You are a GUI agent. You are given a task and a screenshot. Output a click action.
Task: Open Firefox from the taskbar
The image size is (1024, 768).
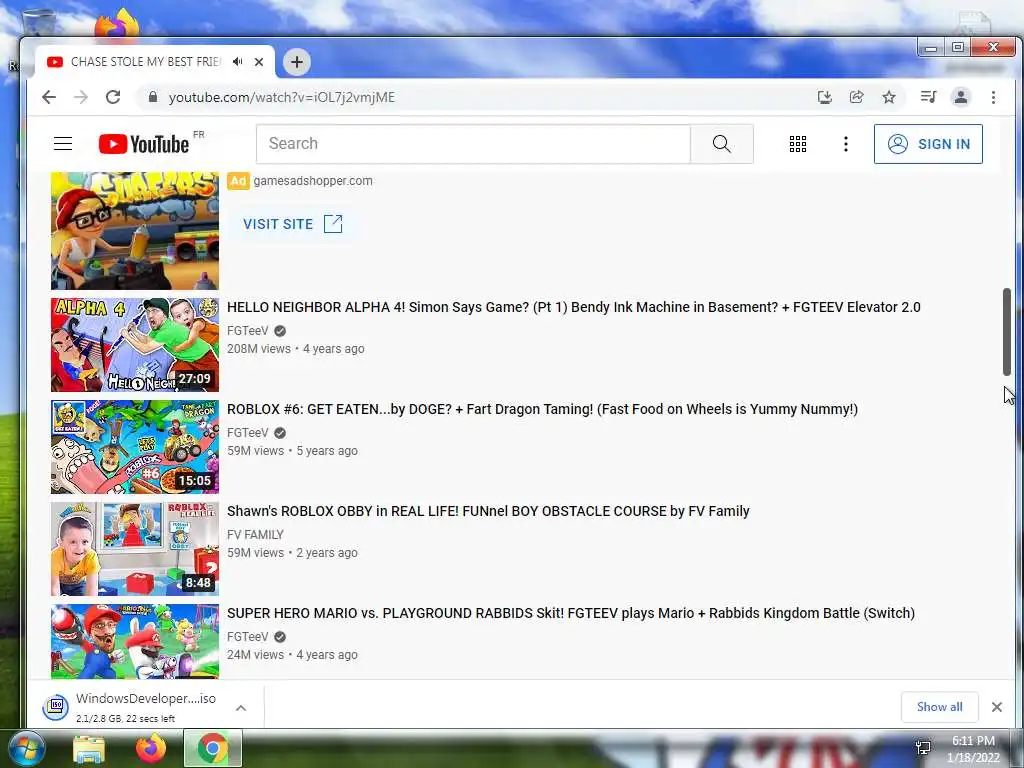151,748
